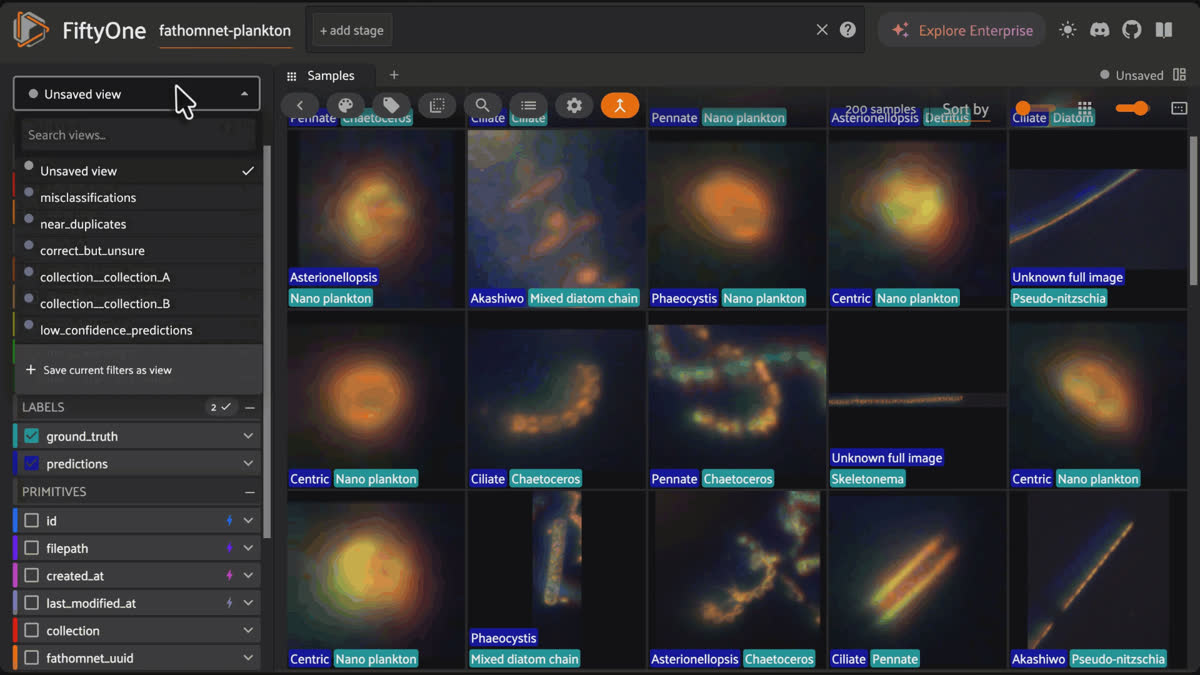Collapse the LABELS group
The image size is (1200, 675).
(x=249, y=407)
